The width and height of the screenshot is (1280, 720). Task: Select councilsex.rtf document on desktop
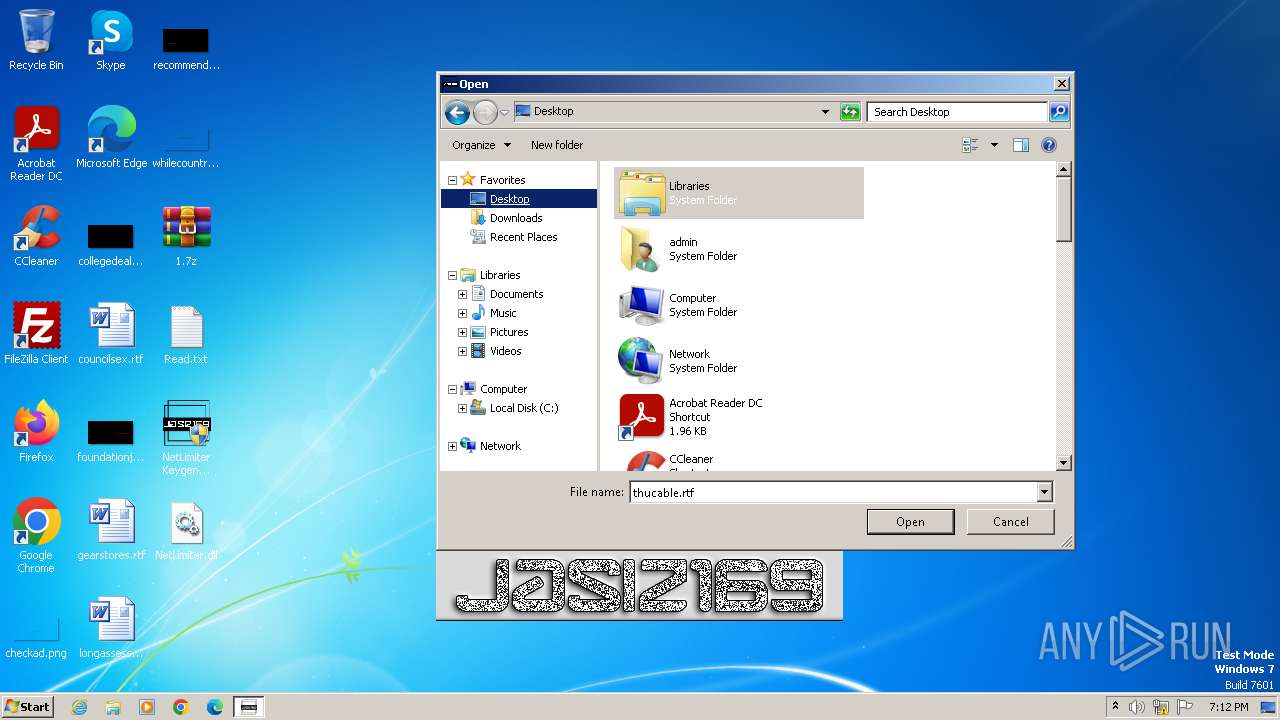click(111, 333)
